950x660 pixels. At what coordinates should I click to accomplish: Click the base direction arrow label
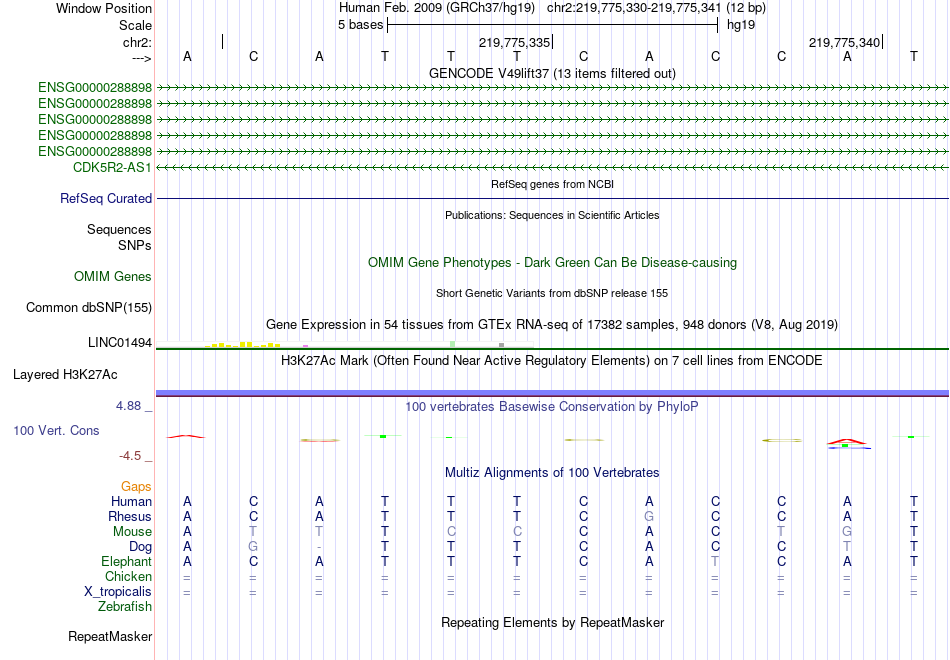142,58
